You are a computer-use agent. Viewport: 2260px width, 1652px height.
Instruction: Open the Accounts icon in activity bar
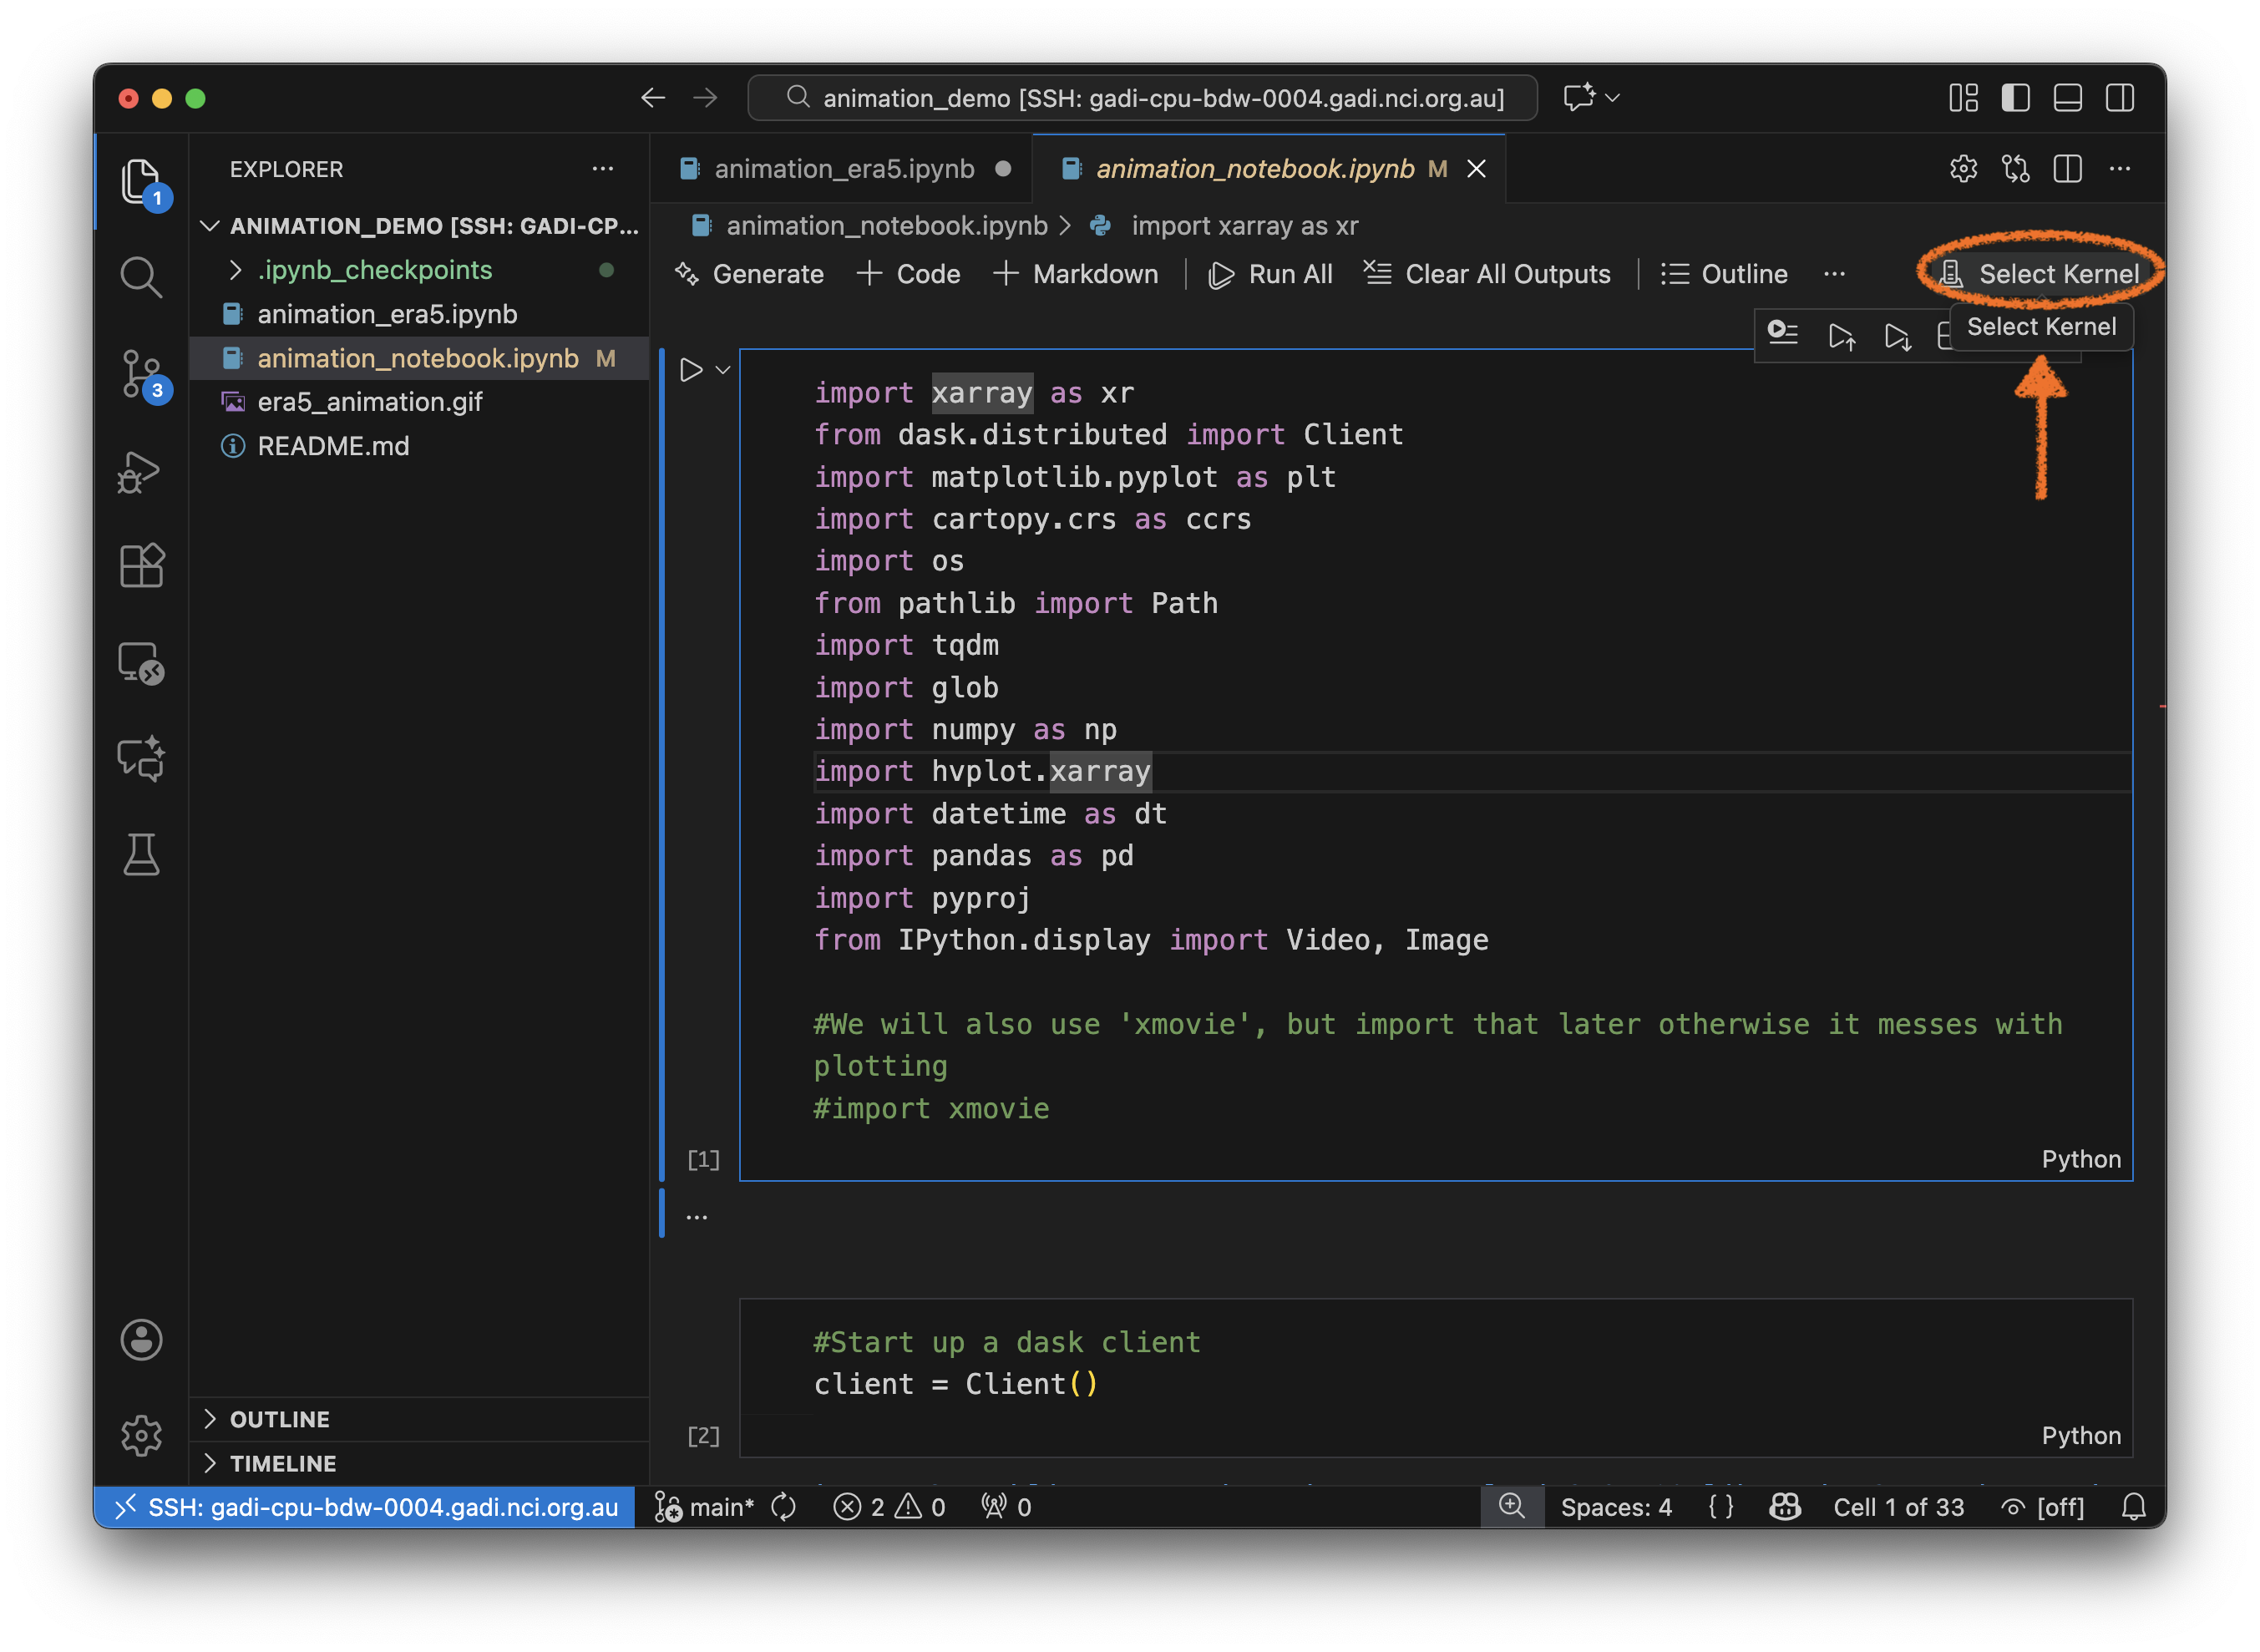tap(141, 1340)
